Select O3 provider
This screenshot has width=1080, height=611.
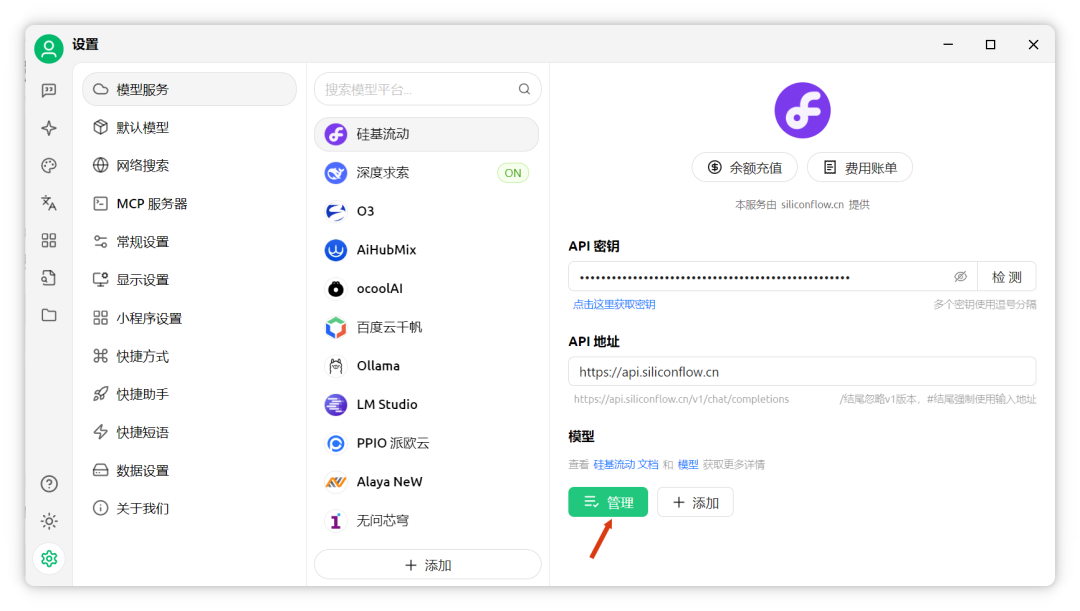[x=426, y=211]
